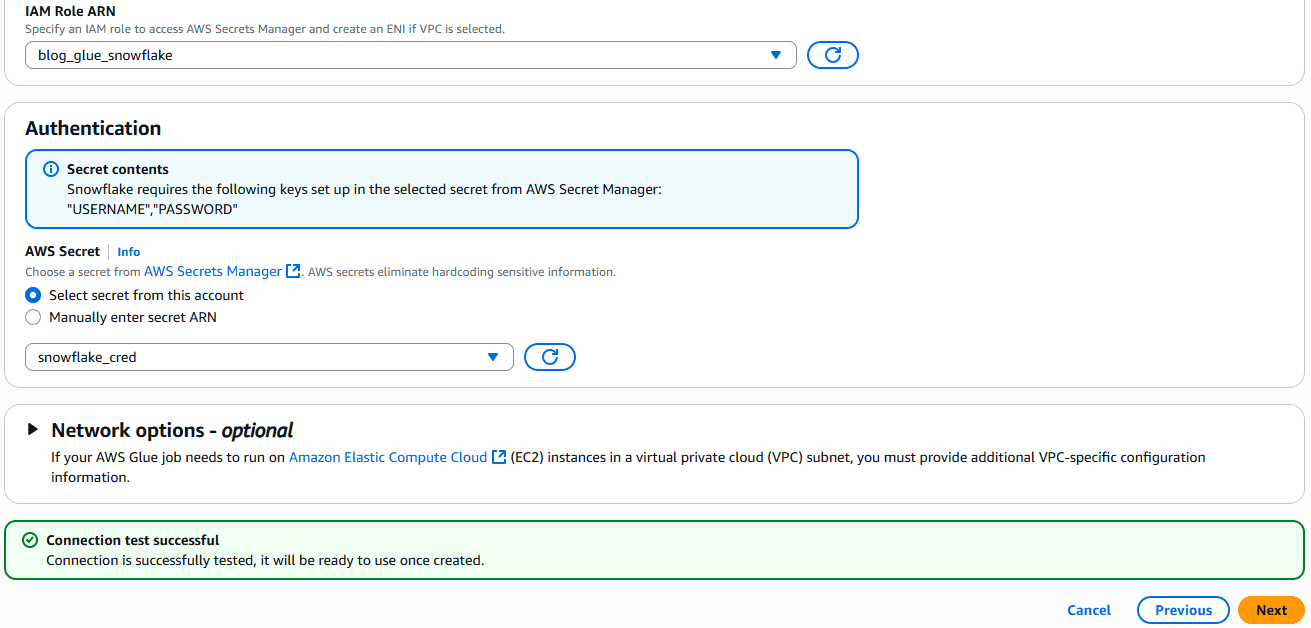This screenshot has height=628, width=1311.
Task: Refresh the IAM Role ARN list
Action: (832, 55)
